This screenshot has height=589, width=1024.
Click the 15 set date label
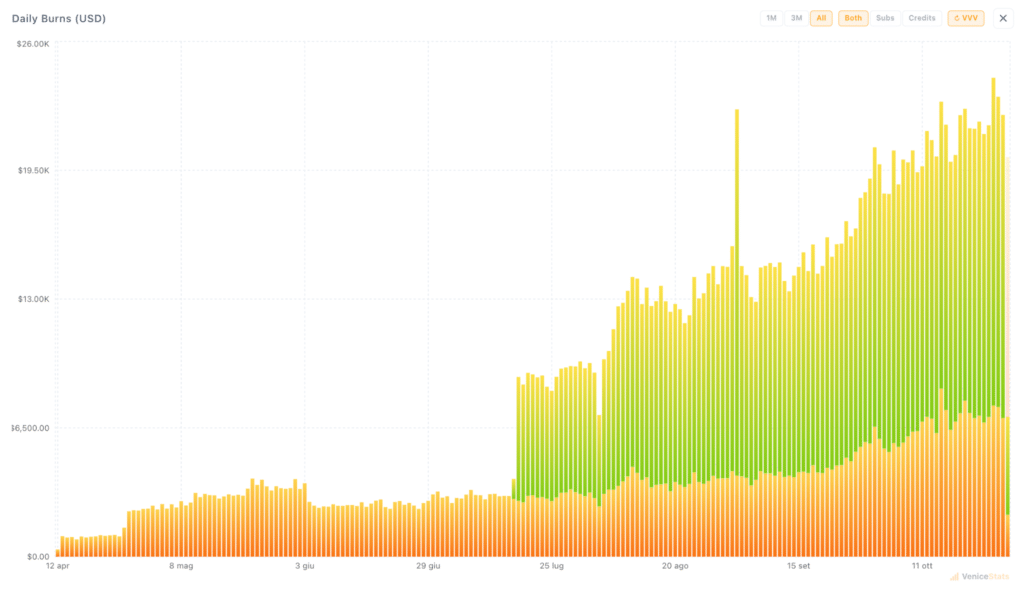[x=798, y=565]
